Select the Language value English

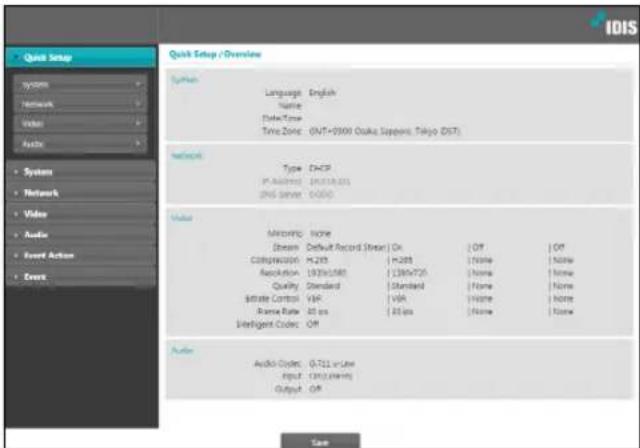pos(322,93)
